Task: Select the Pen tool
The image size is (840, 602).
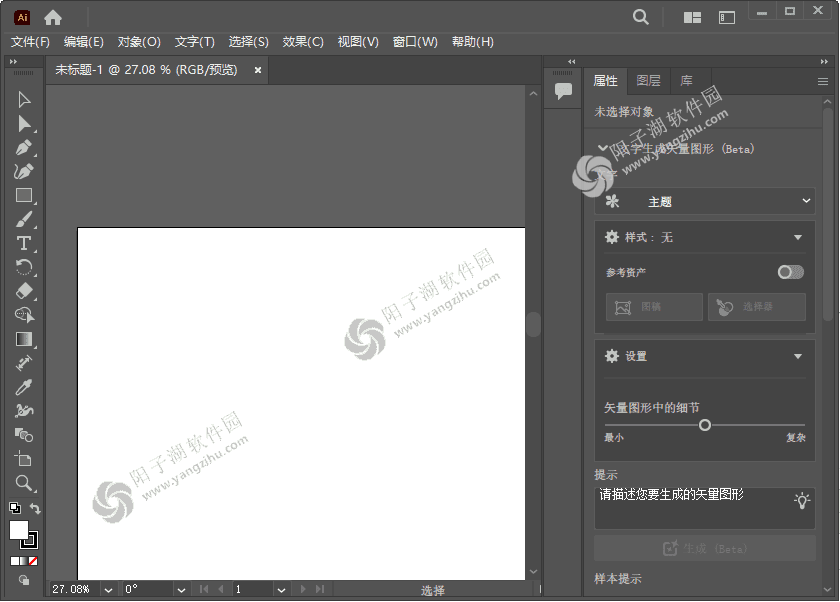Action: [x=24, y=147]
